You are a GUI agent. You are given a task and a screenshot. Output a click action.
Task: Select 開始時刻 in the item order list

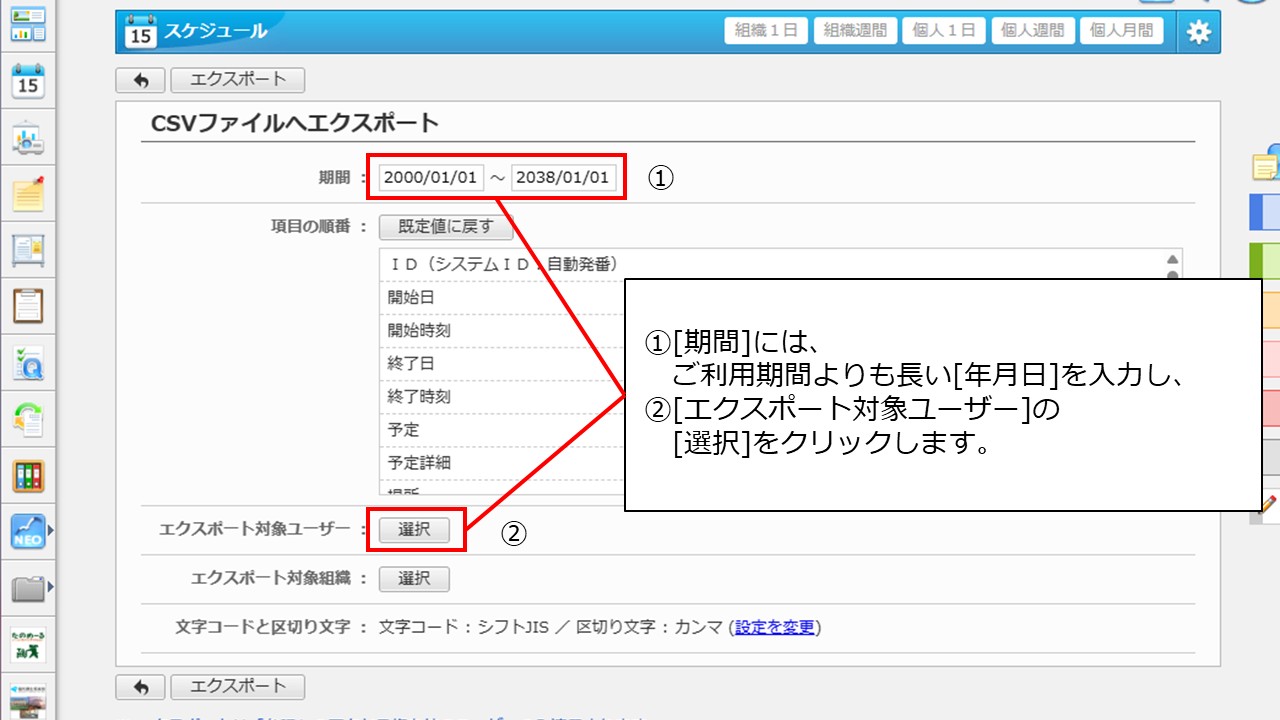[x=413, y=330]
